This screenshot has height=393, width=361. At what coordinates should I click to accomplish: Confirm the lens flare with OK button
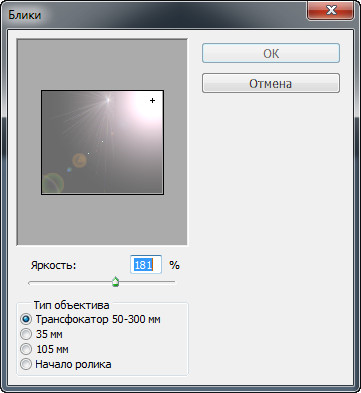point(271,53)
